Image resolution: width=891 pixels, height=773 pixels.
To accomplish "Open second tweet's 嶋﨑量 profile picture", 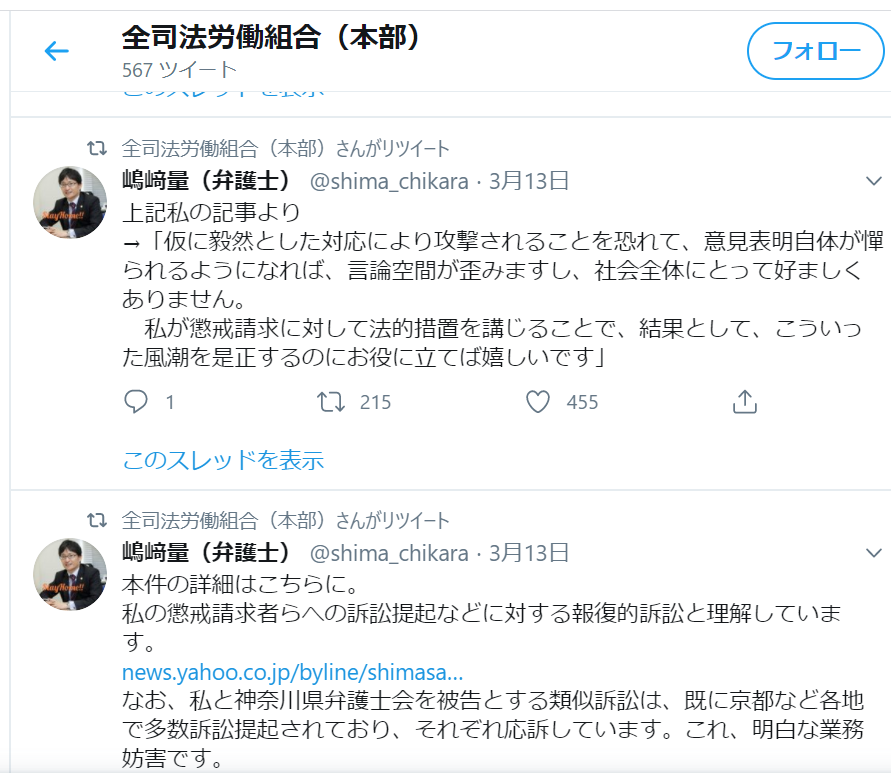I will pyautogui.click(x=70, y=574).
